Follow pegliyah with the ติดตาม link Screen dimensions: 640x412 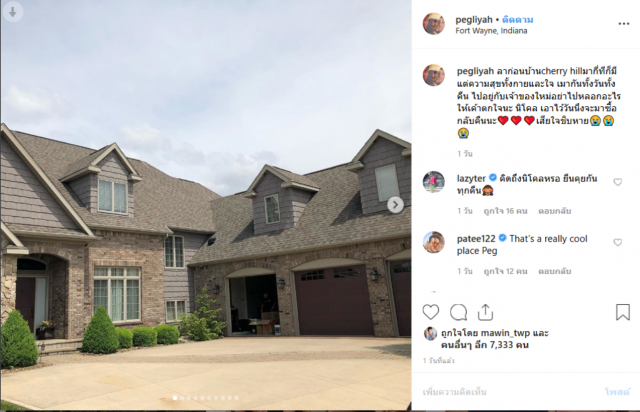pos(518,20)
